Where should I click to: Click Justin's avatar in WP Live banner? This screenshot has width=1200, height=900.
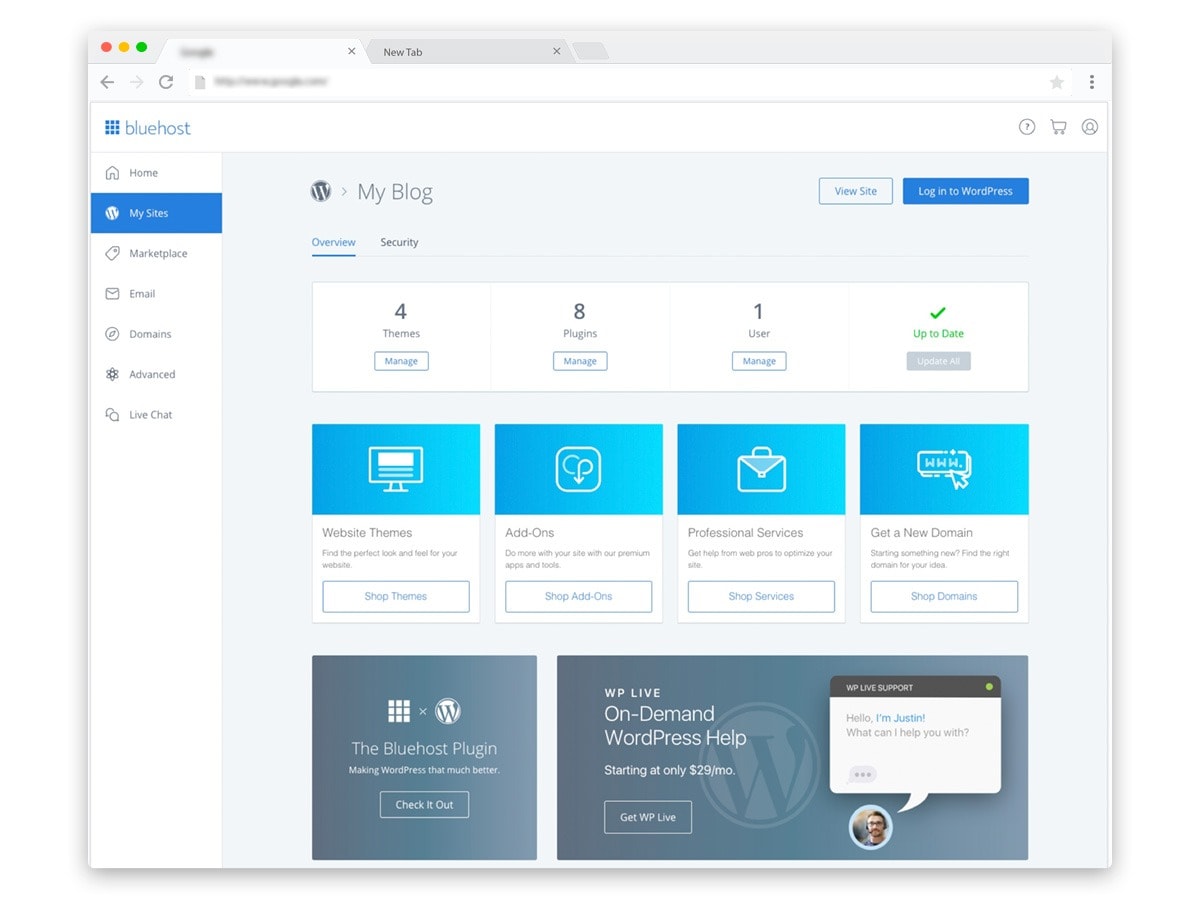[x=870, y=827]
